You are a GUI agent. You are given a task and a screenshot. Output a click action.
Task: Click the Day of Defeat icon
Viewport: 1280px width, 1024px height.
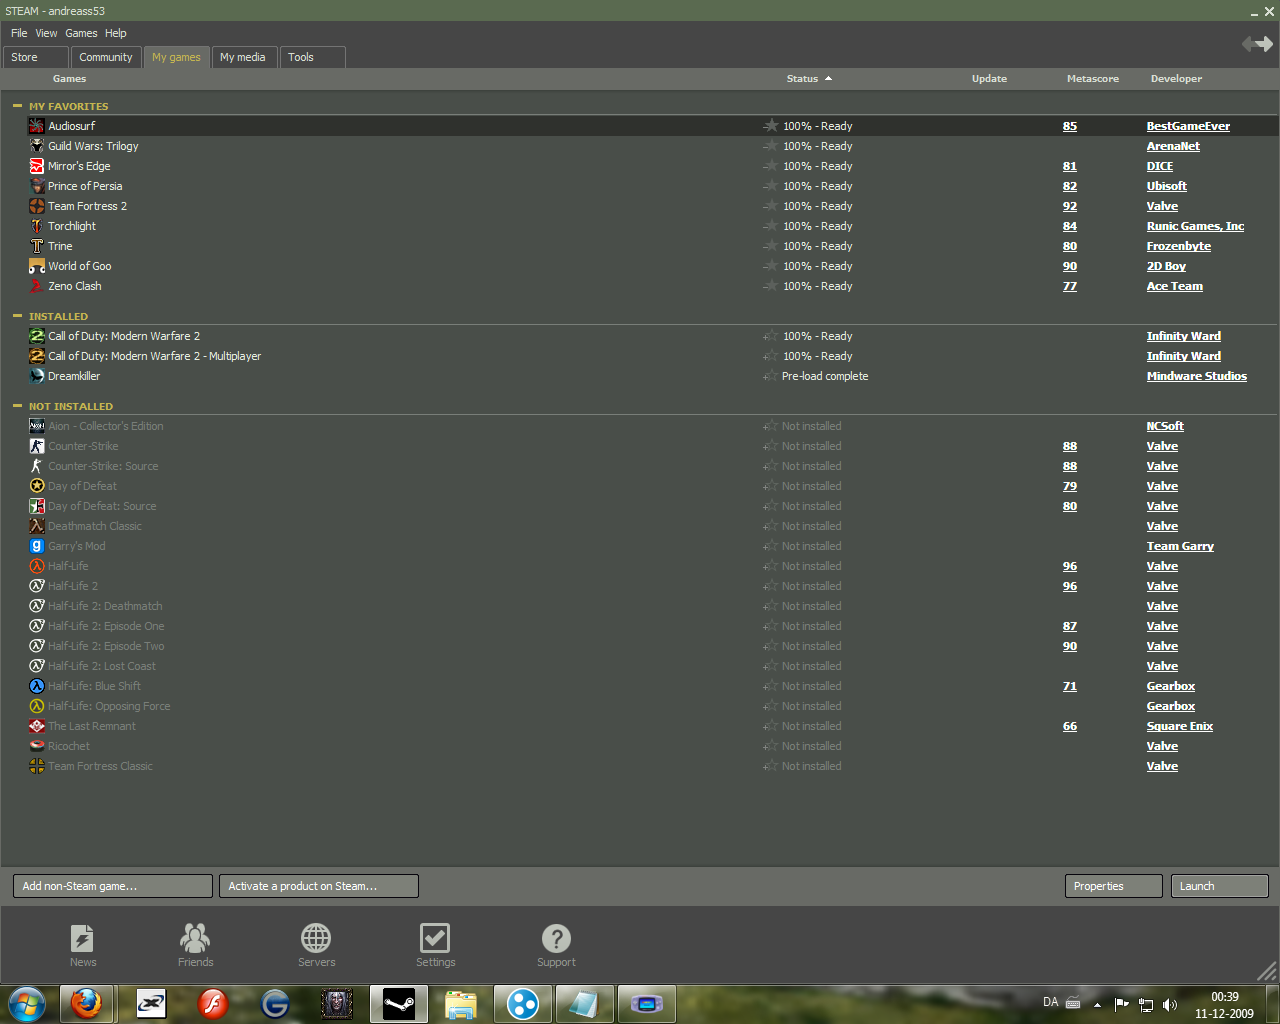(37, 486)
